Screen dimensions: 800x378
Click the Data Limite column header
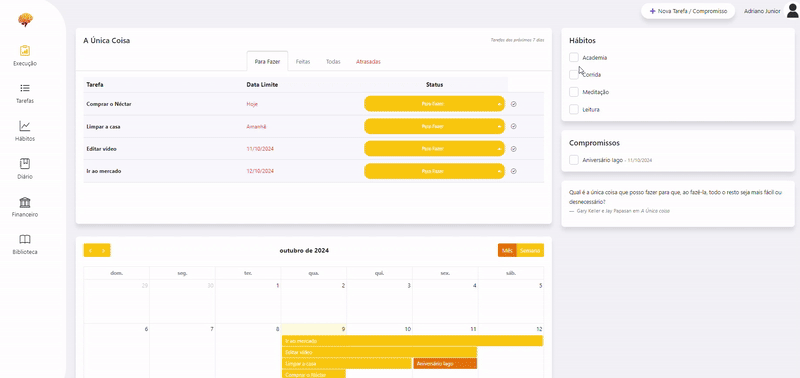(262, 85)
